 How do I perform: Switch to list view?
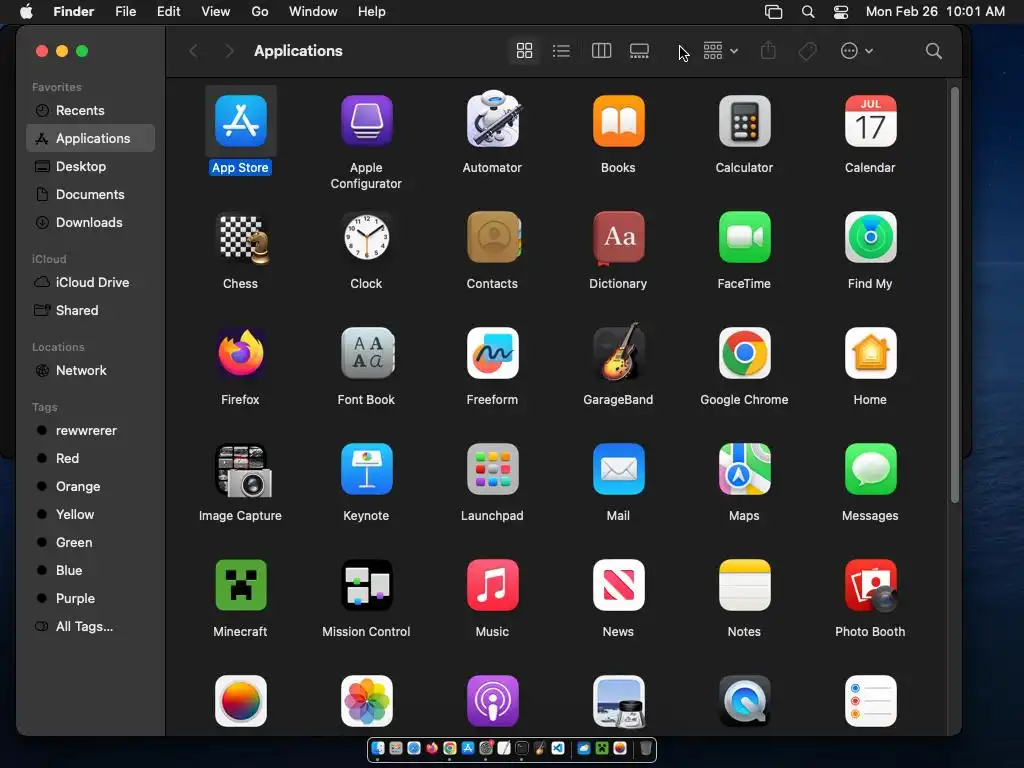561,50
